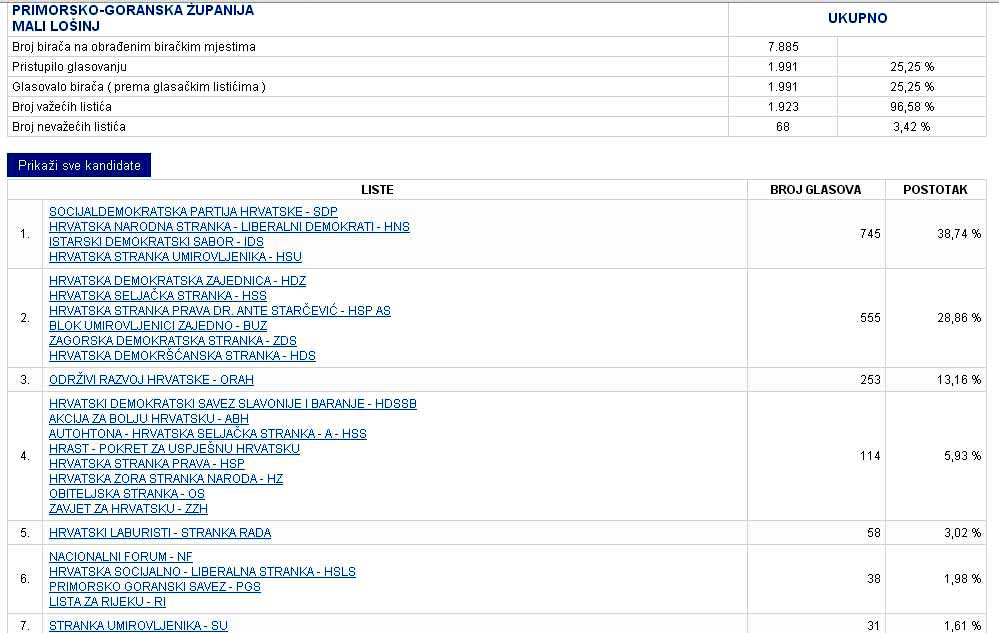
Task: Open HRVATSKA DEMOKRATSKA ZAJEDNICA - HDZ link
Action: tap(177, 281)
